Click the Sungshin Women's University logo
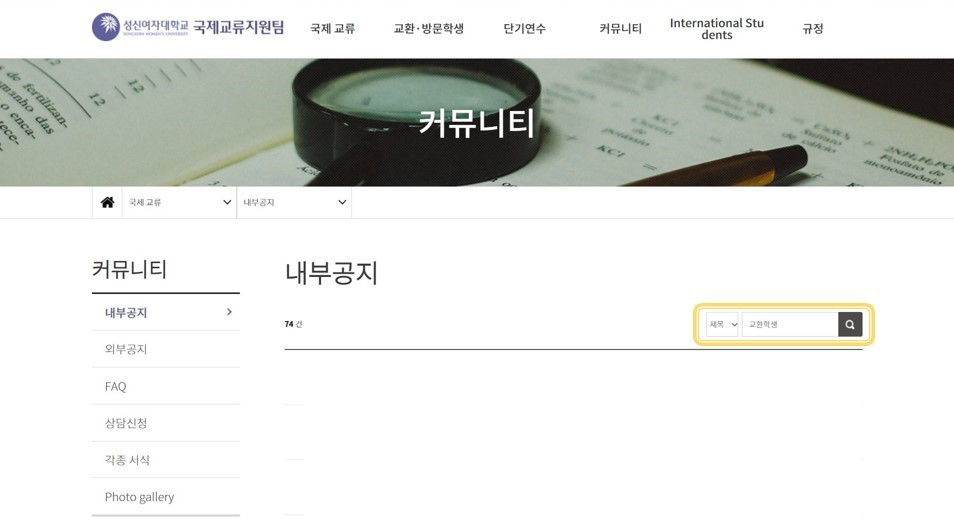954x530 pixels. pos(187,27)
